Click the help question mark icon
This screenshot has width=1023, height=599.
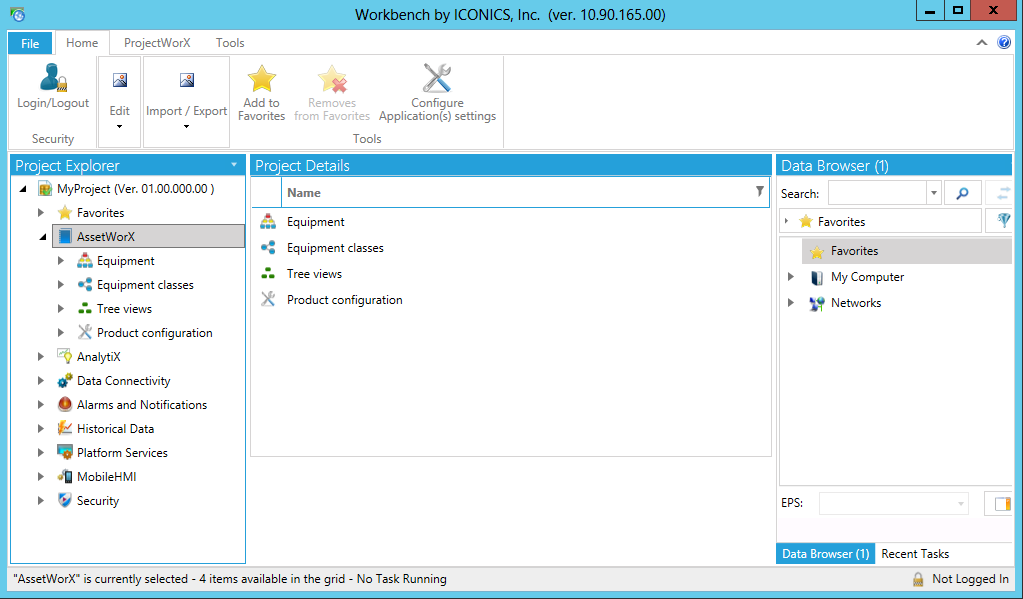click(x=1004, y=43)
